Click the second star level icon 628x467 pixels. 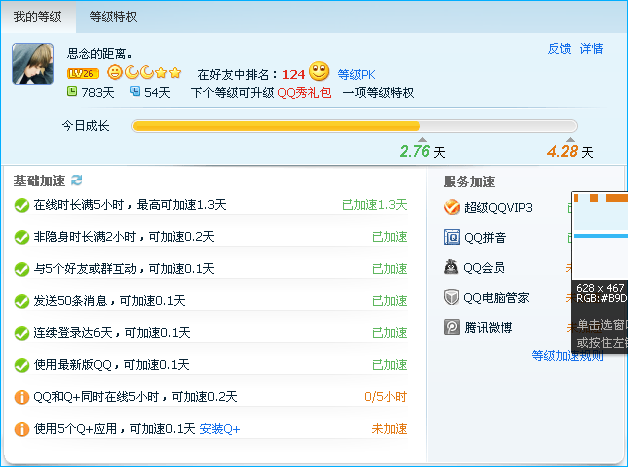click(175, 72)
